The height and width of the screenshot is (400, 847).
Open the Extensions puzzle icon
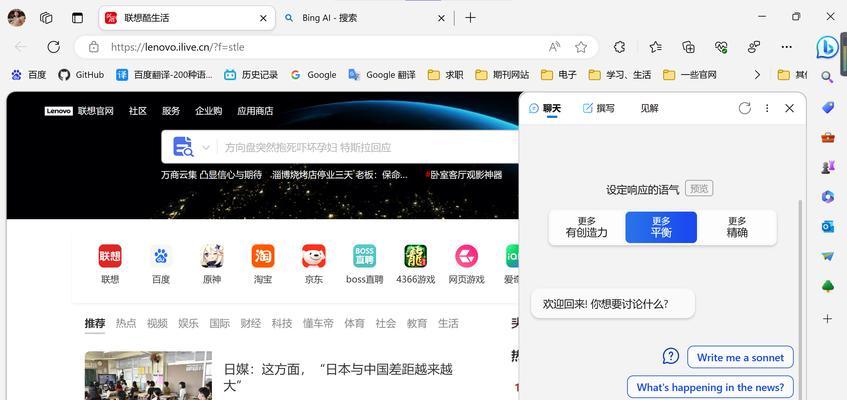620,47
